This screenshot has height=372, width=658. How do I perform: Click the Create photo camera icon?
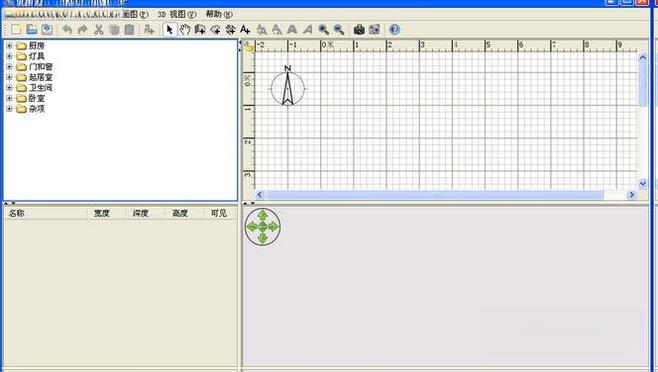[359, 29]
